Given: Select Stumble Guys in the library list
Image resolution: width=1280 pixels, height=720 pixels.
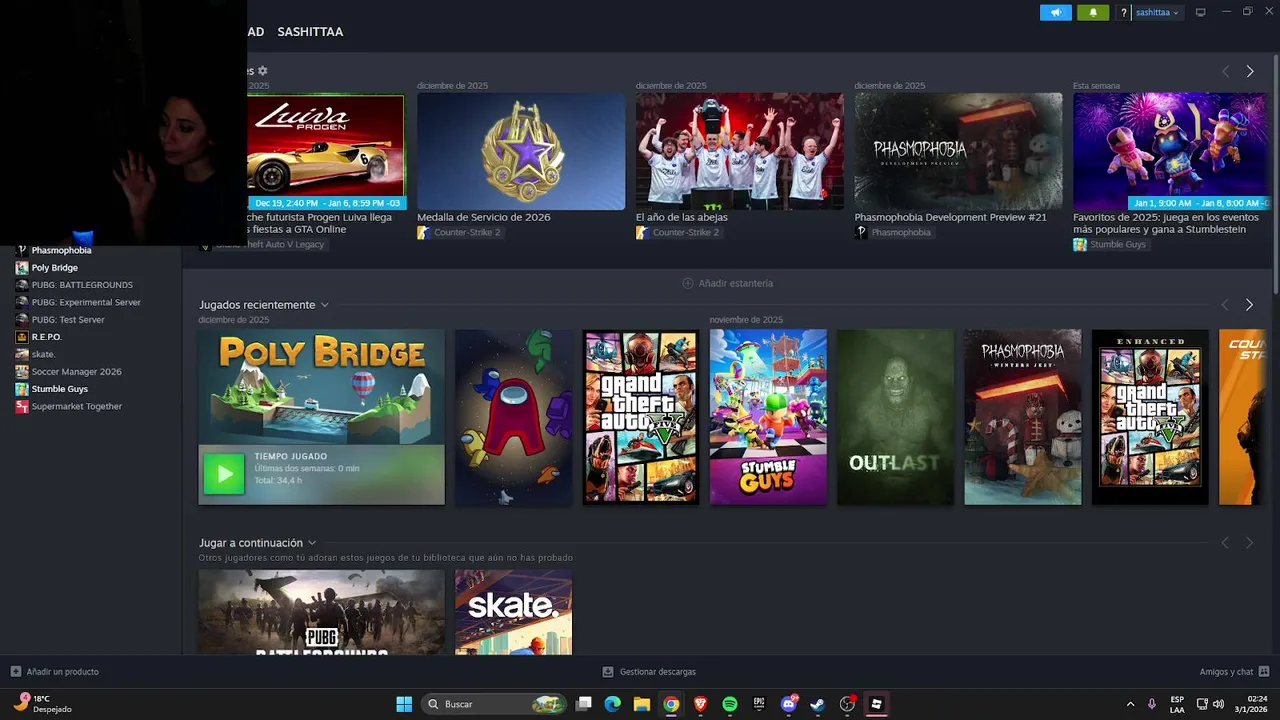Looking at the screenshot, I should pos(59,389).
